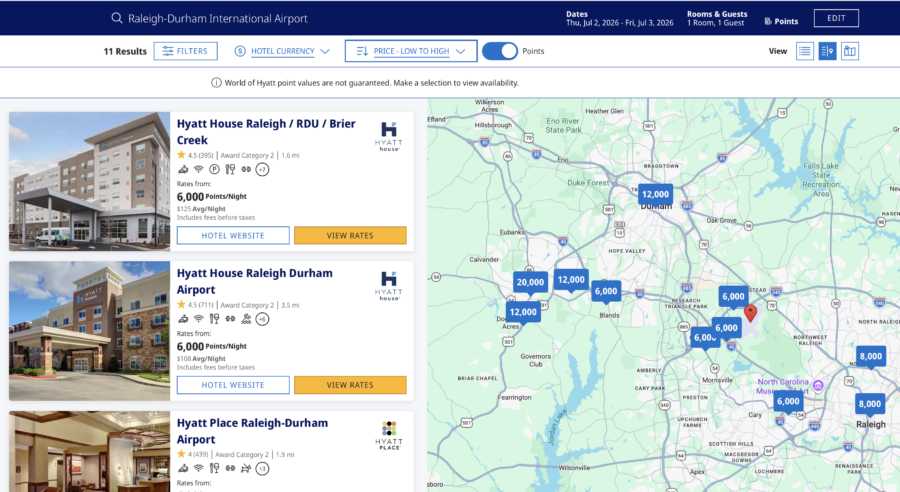Click fitness dumbbell icon for Brier Creek hotel

(246, 169)
